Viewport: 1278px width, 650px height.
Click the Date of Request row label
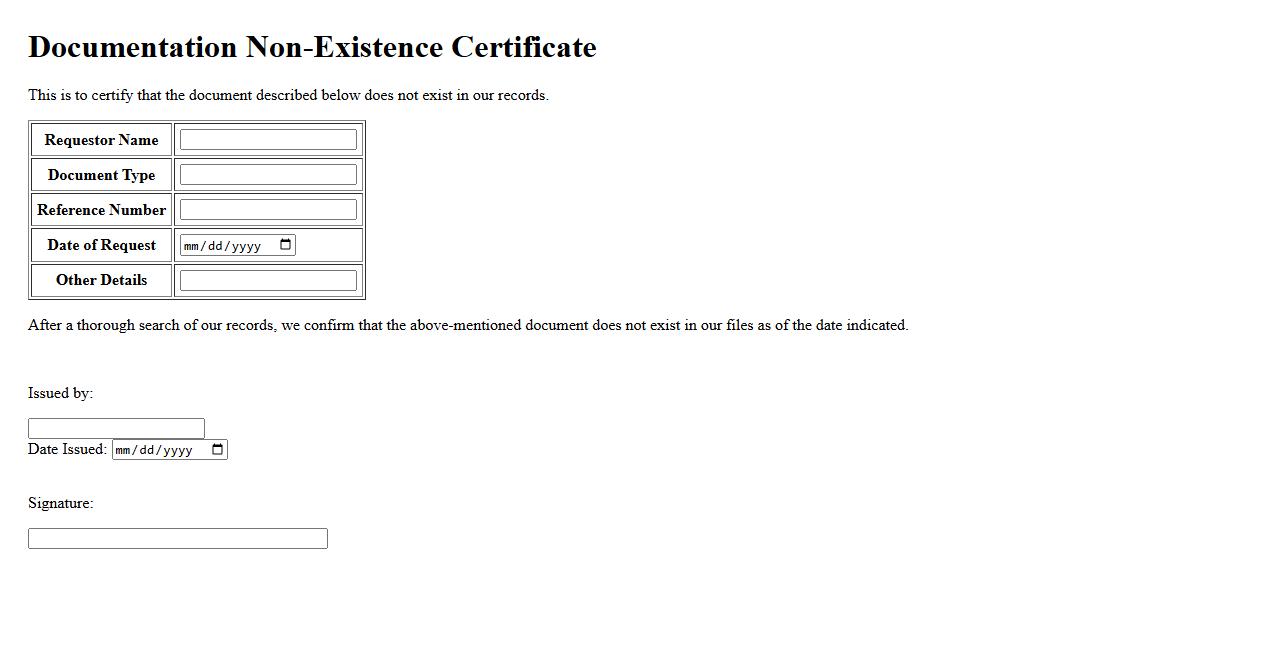pos(101,245)
